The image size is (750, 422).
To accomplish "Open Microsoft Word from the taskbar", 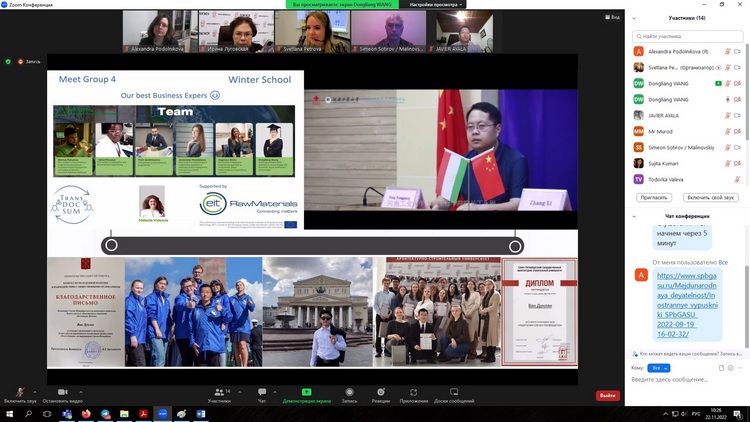I will [x=200, y=413].
